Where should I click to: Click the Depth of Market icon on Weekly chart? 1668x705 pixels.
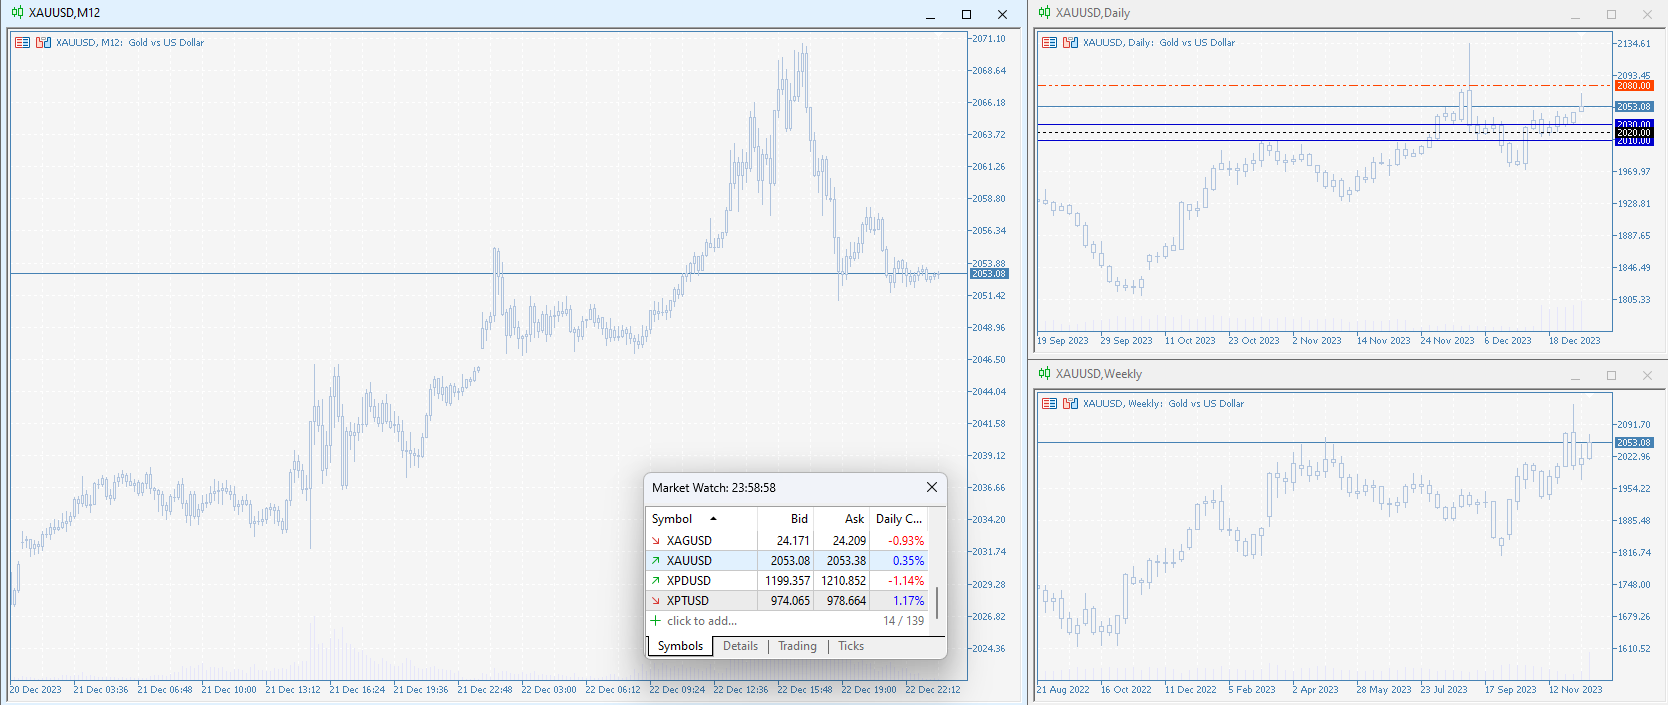(x=1049, y=404)
